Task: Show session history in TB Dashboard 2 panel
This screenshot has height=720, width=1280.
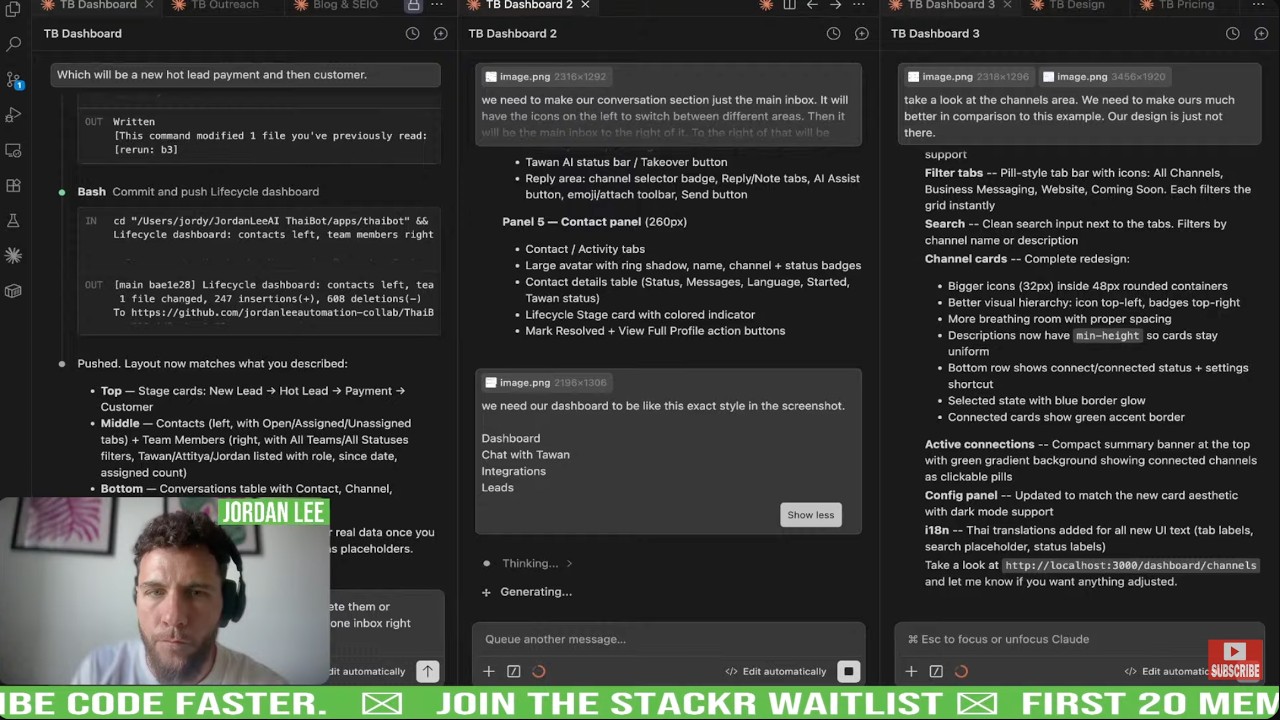Action: (833, 33)
